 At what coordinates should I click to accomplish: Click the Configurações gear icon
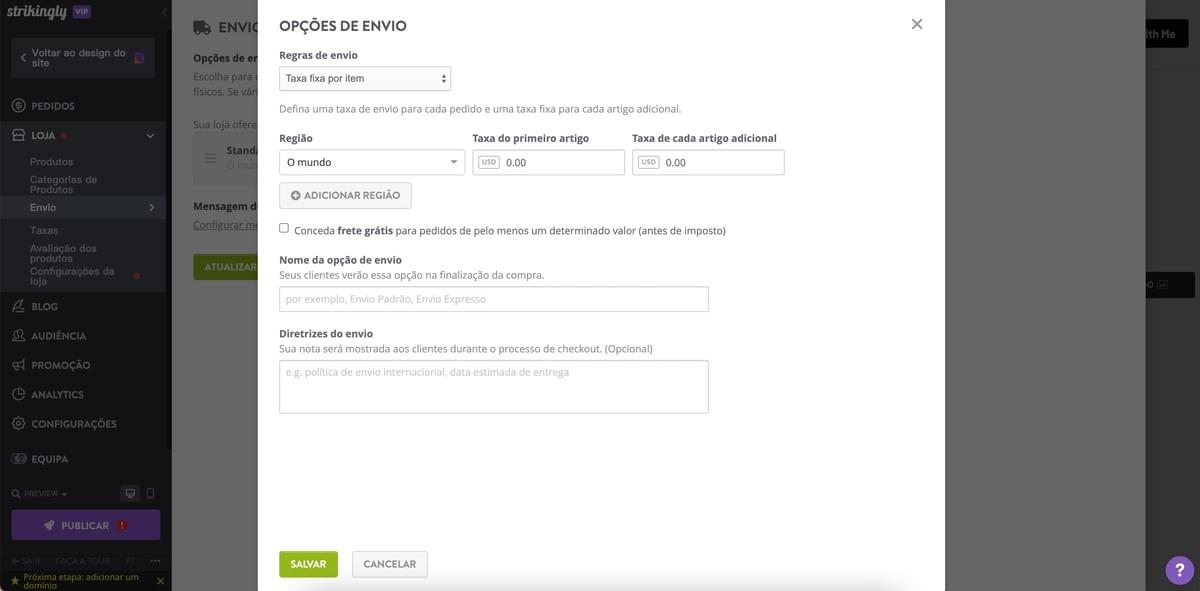16,422
